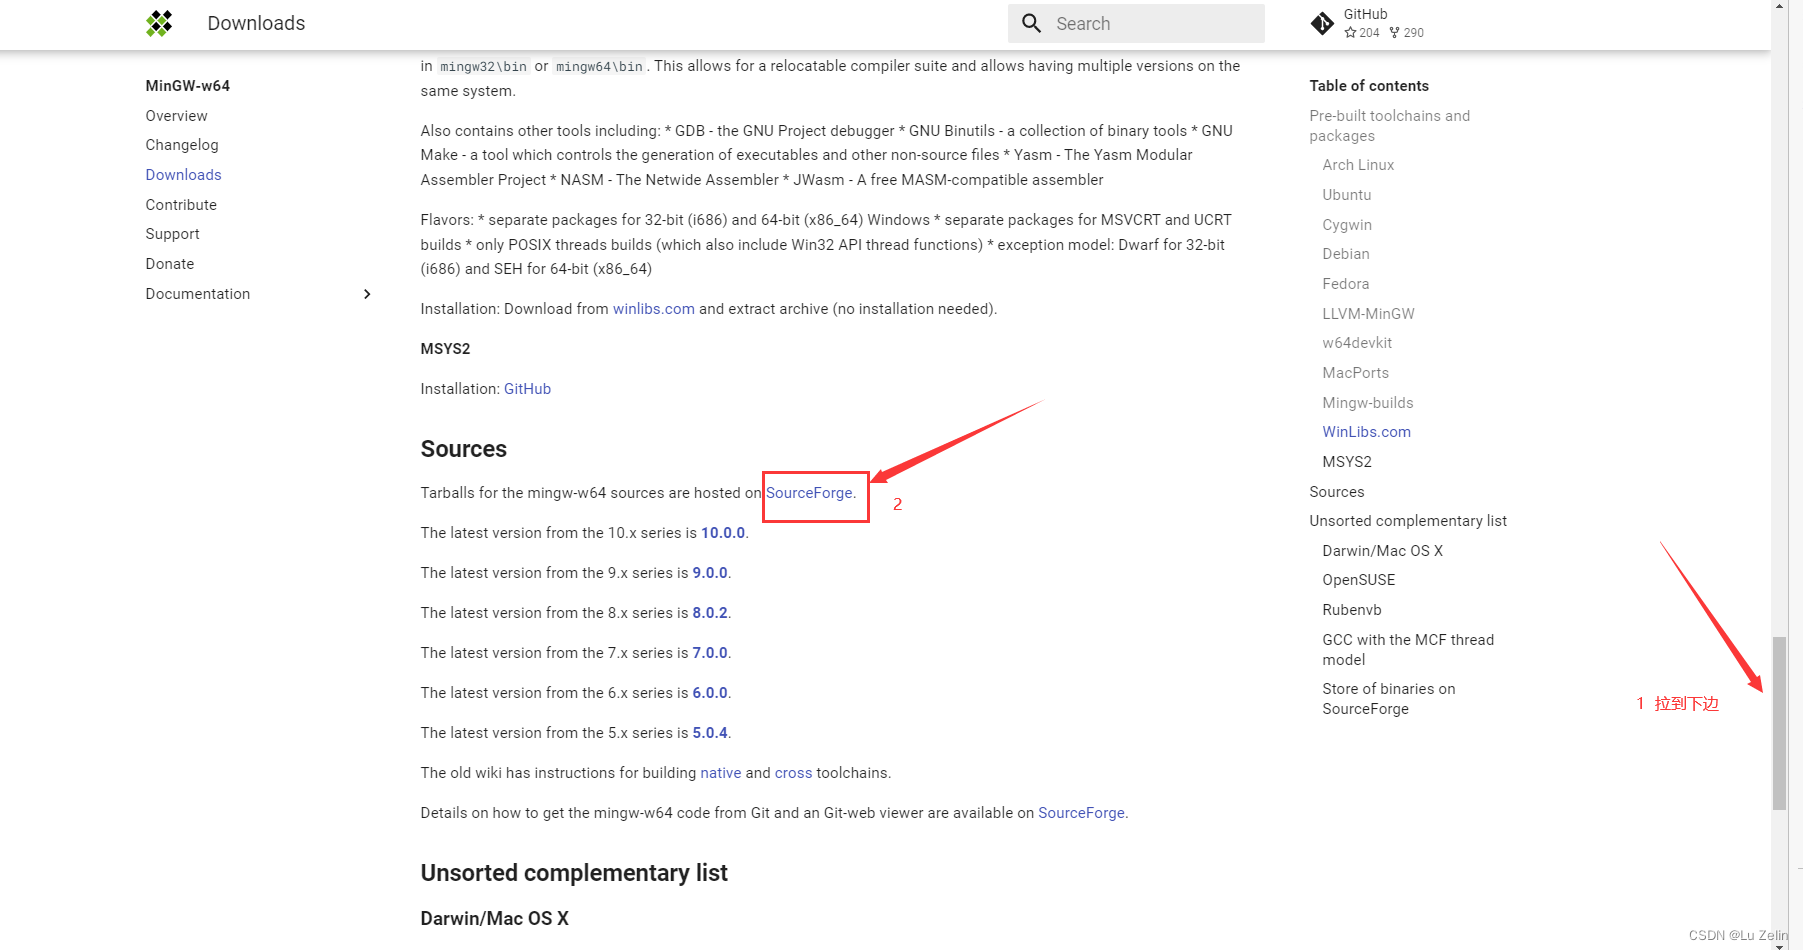
Task: Click the vertical scrollbar thumb
Action: tap(1779, 722)
